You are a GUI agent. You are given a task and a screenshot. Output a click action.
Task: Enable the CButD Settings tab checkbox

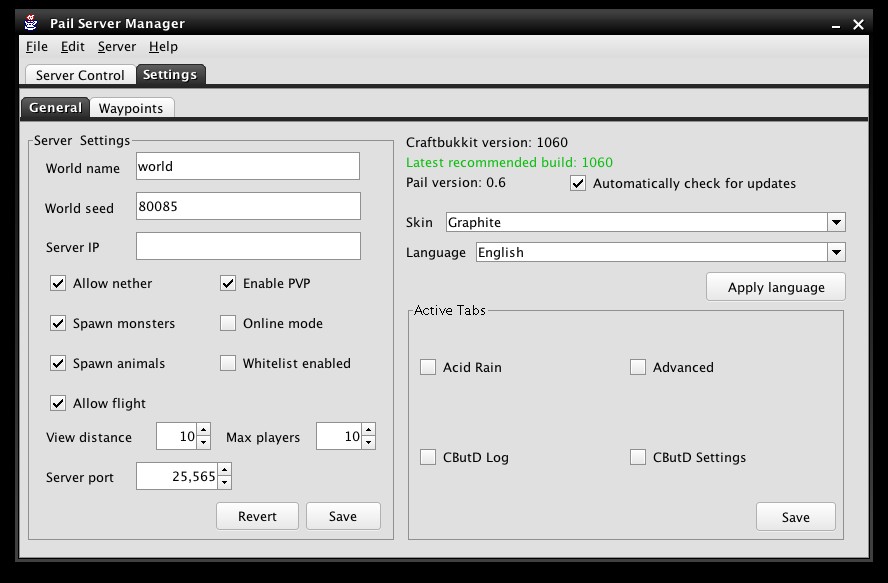[638, 458]
